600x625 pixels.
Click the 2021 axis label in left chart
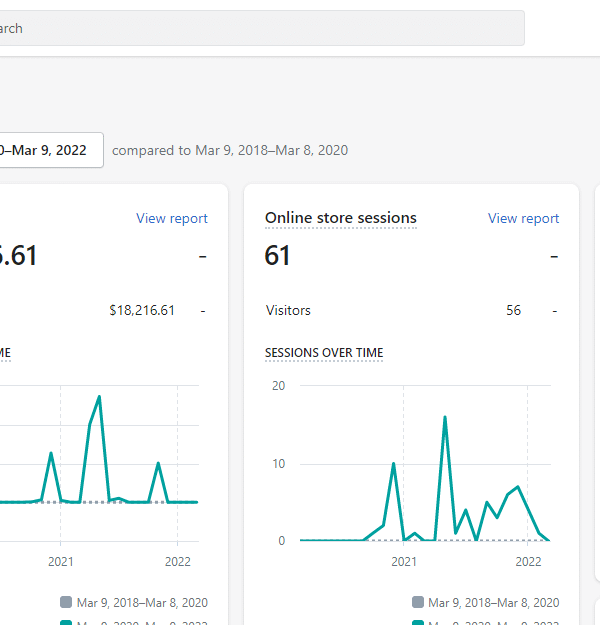click(x=61, y=562)
